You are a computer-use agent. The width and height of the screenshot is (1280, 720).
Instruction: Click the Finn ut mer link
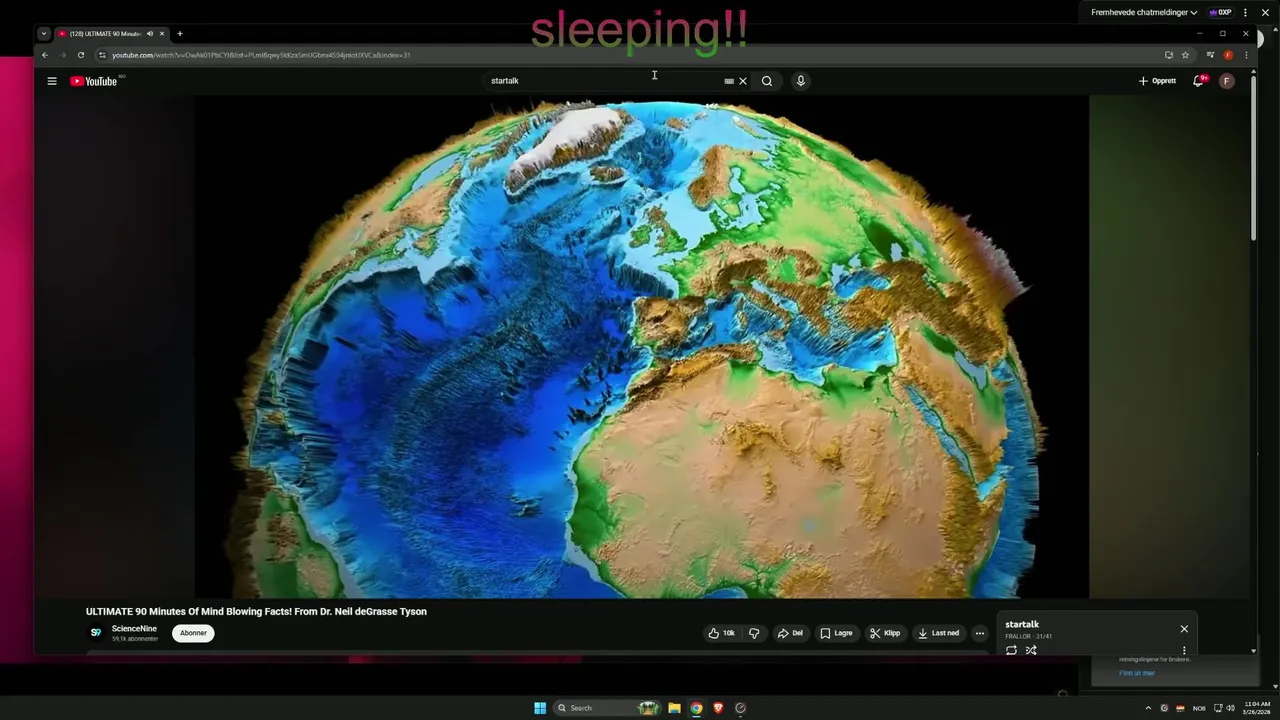[x=1137, y=673]
